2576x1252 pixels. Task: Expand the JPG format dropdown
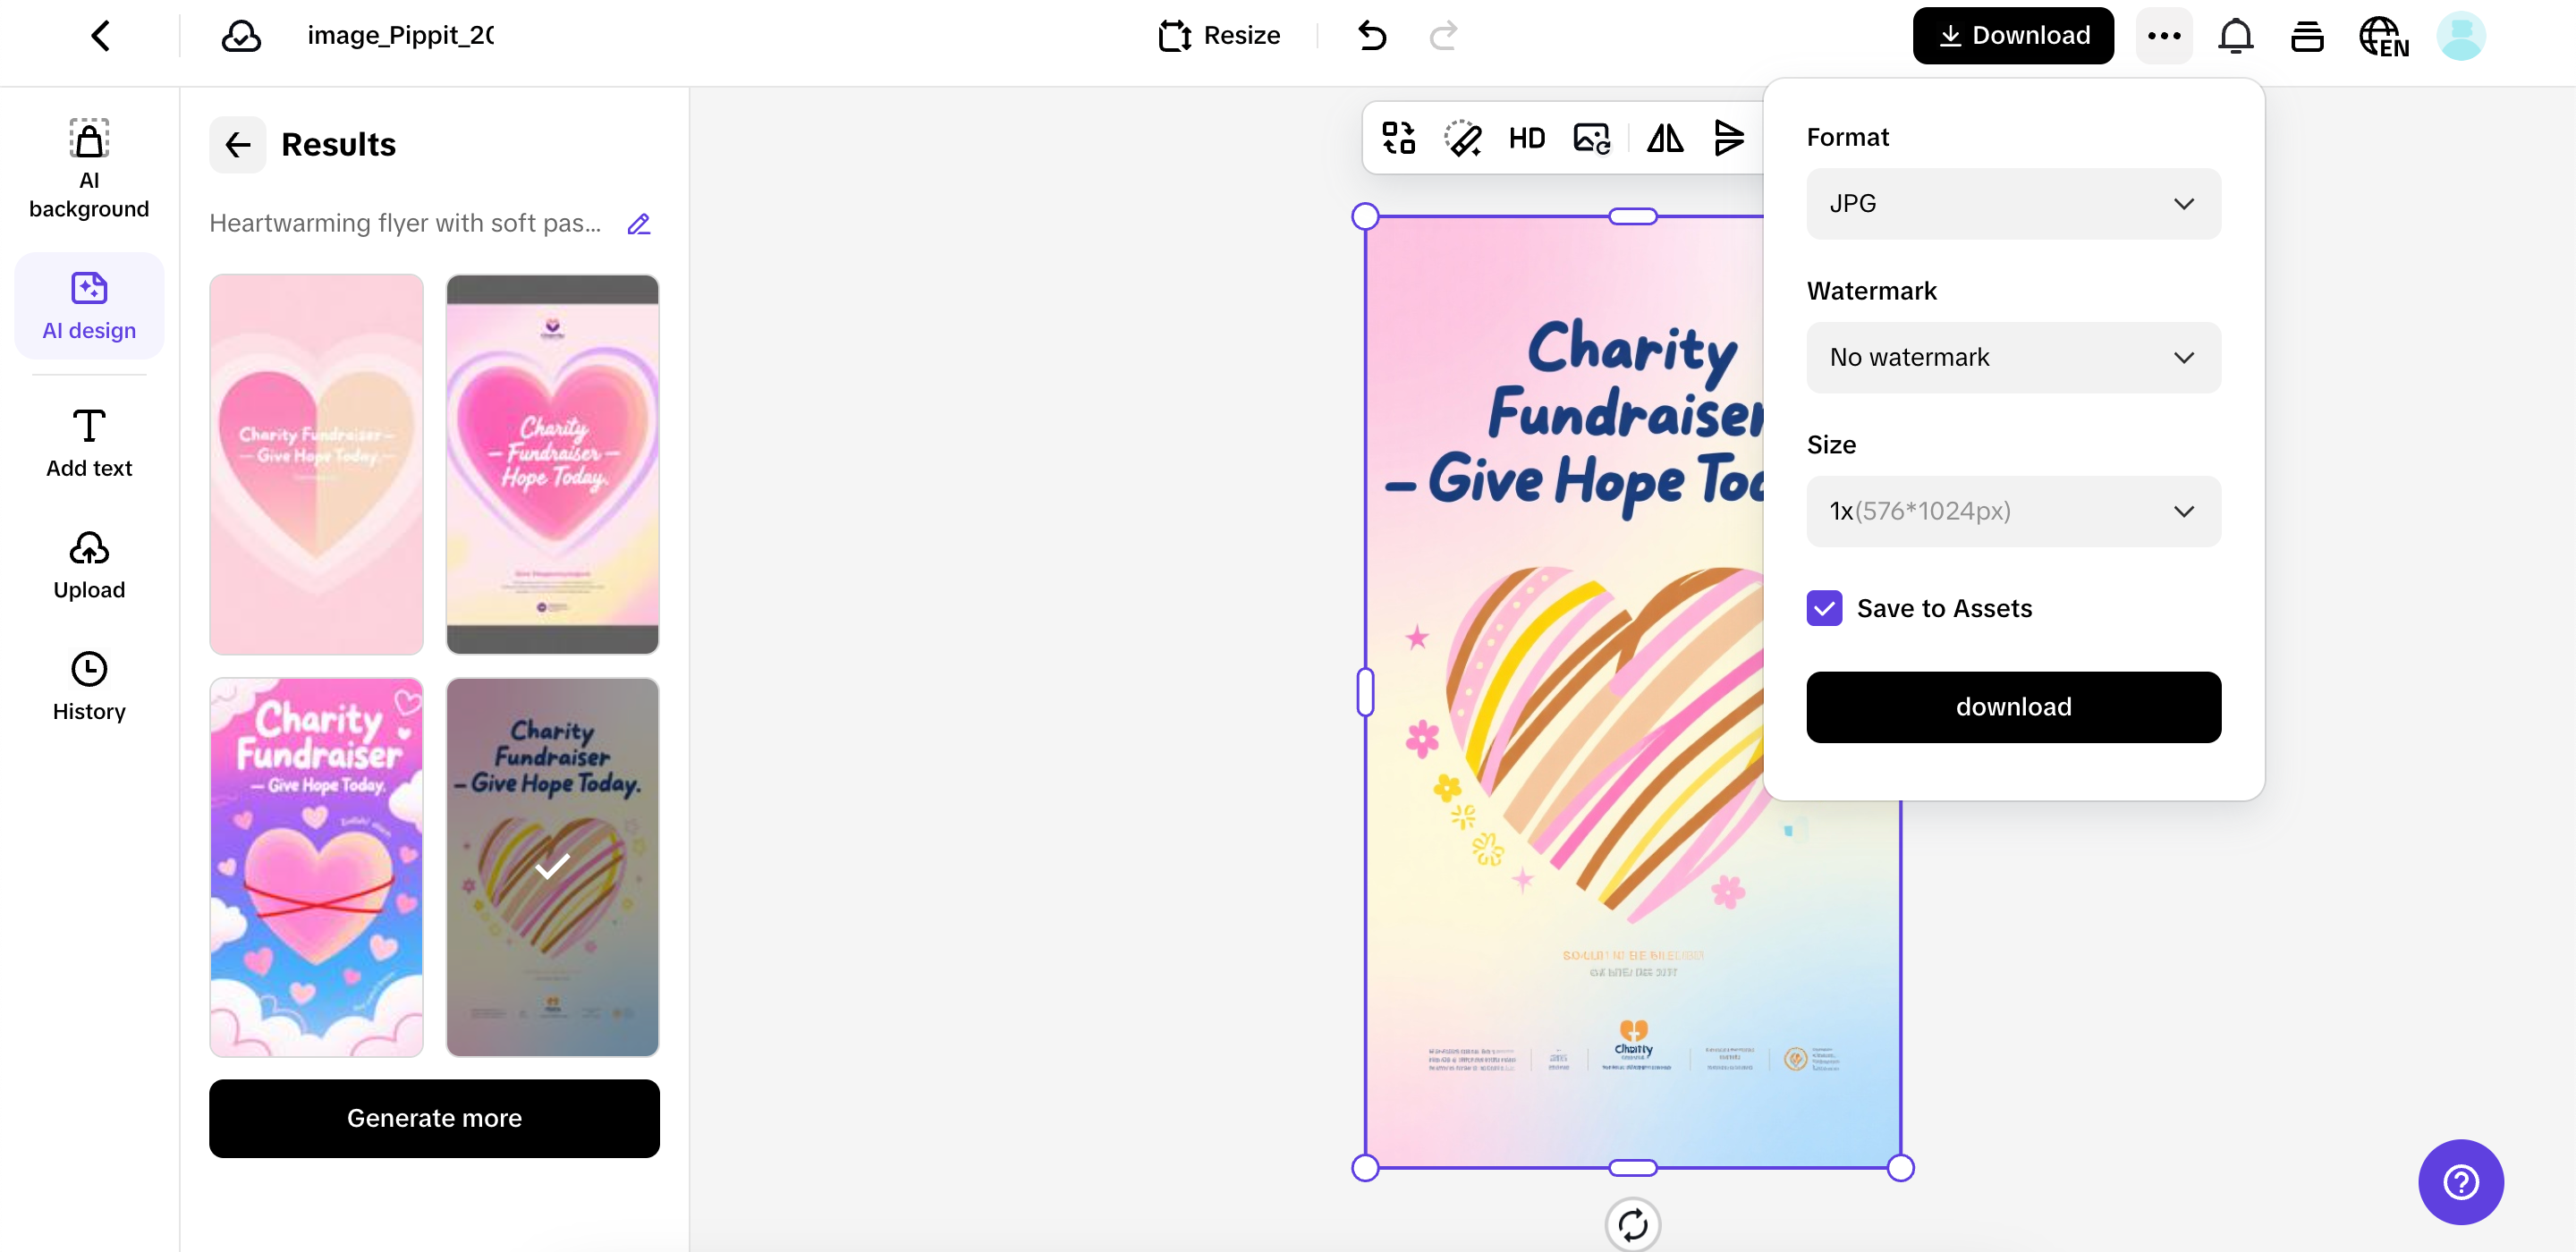(2013, 204)
